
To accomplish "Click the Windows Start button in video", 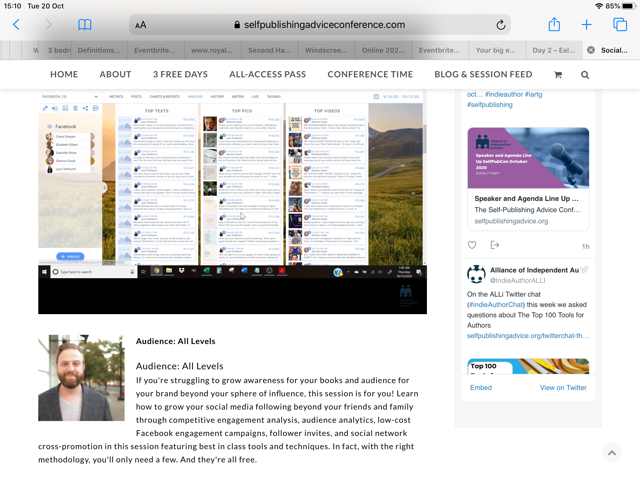I will point(44,271).
